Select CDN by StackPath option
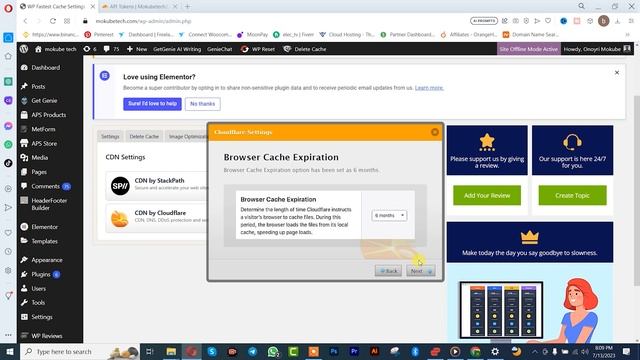This screenshot has height=360, width=640. click(157, 186)
